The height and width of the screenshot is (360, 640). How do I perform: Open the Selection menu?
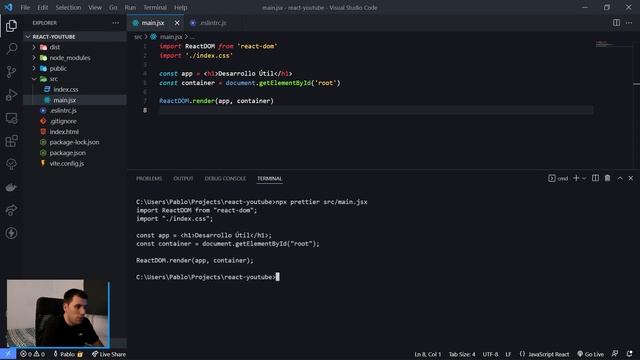click(68, 7)
